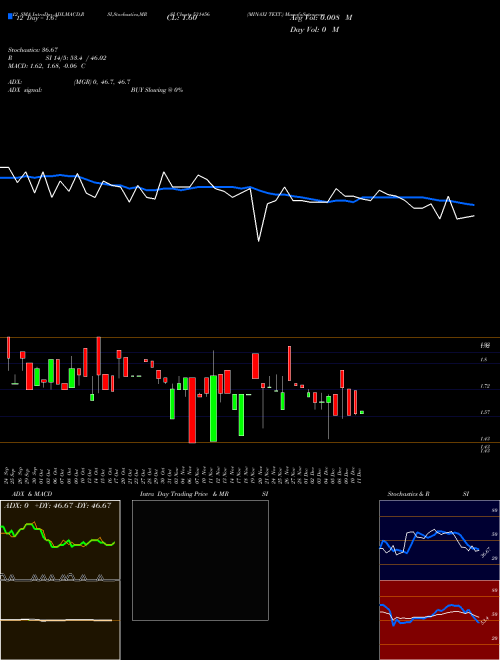
Task: Click the Day Vol 0 M value
Action: 314,30
